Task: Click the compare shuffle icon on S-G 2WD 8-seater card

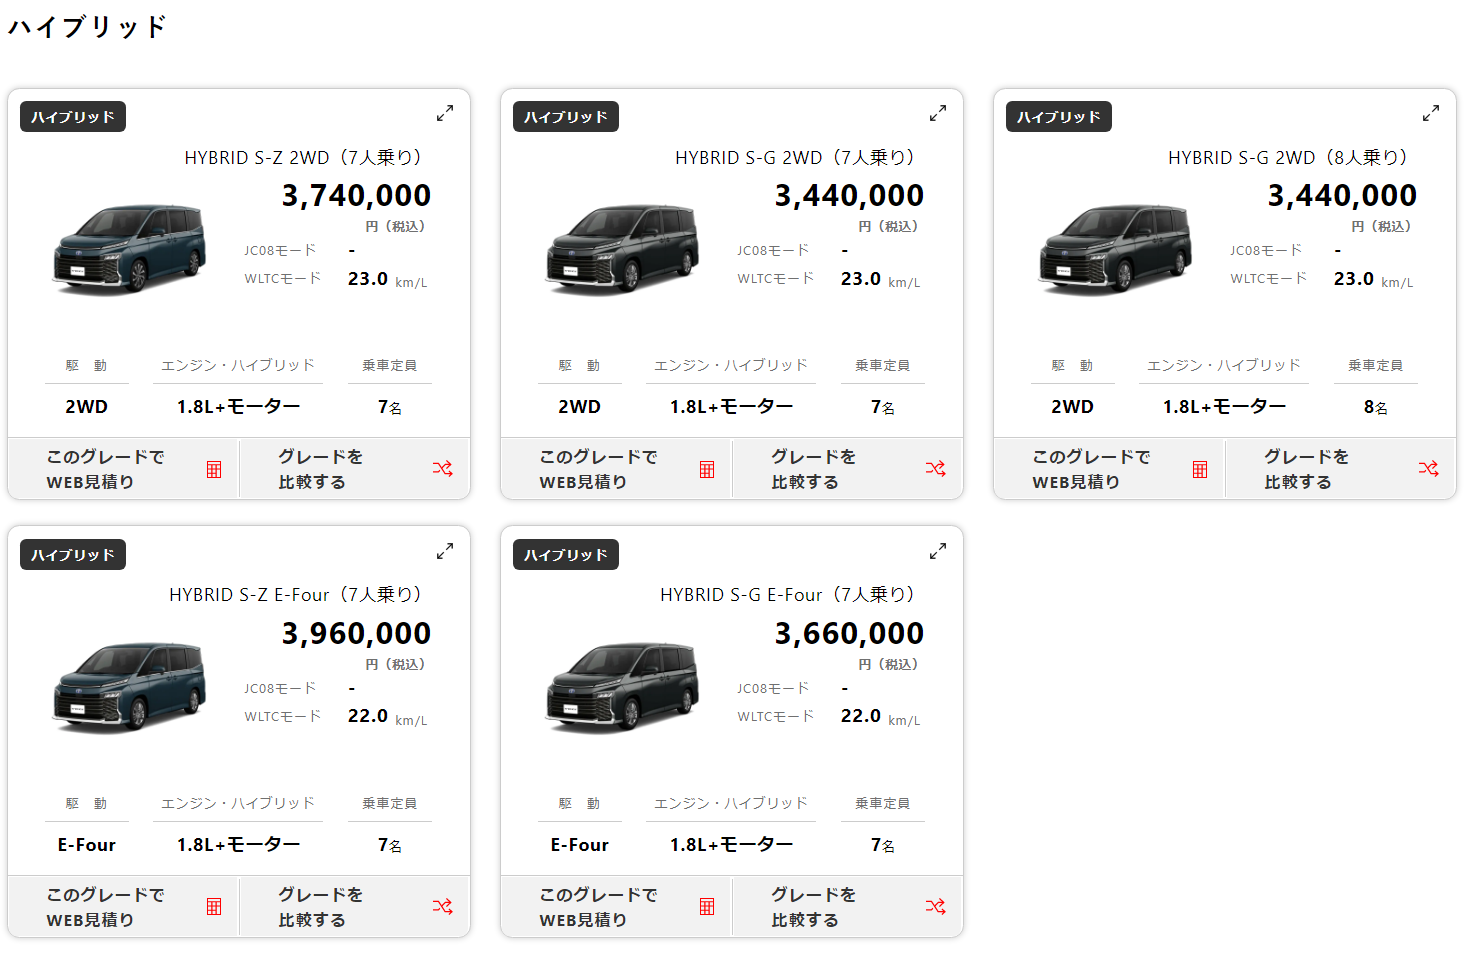Action: point(1428,468)
